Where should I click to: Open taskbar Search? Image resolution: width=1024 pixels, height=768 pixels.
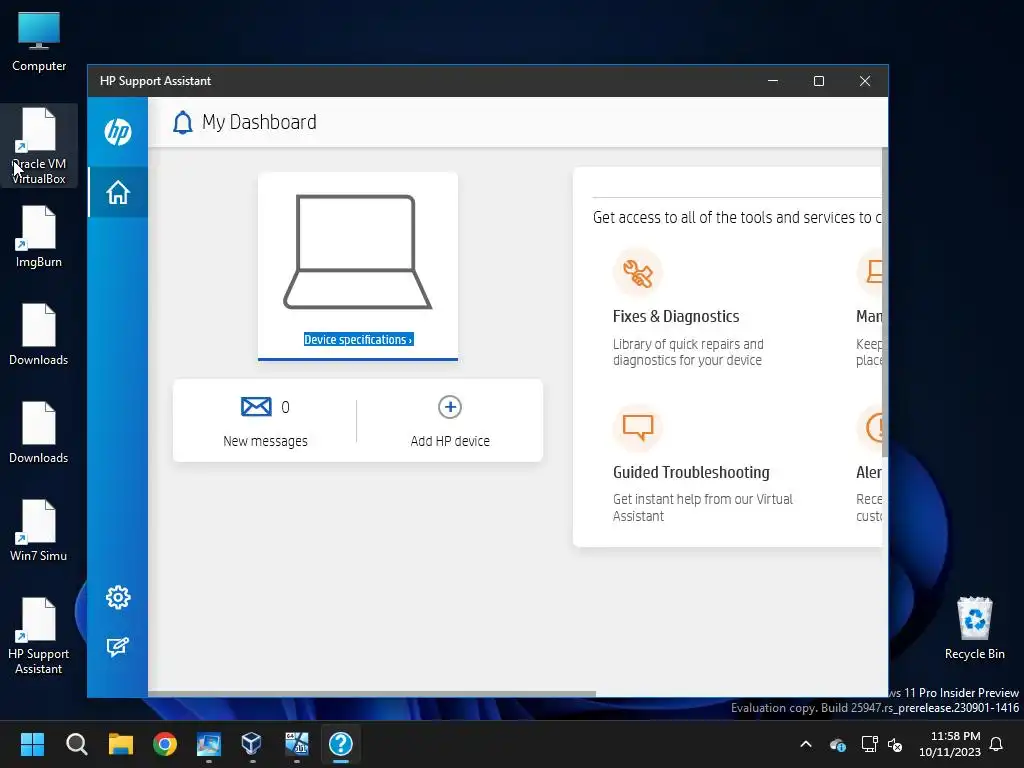(76, 744)
